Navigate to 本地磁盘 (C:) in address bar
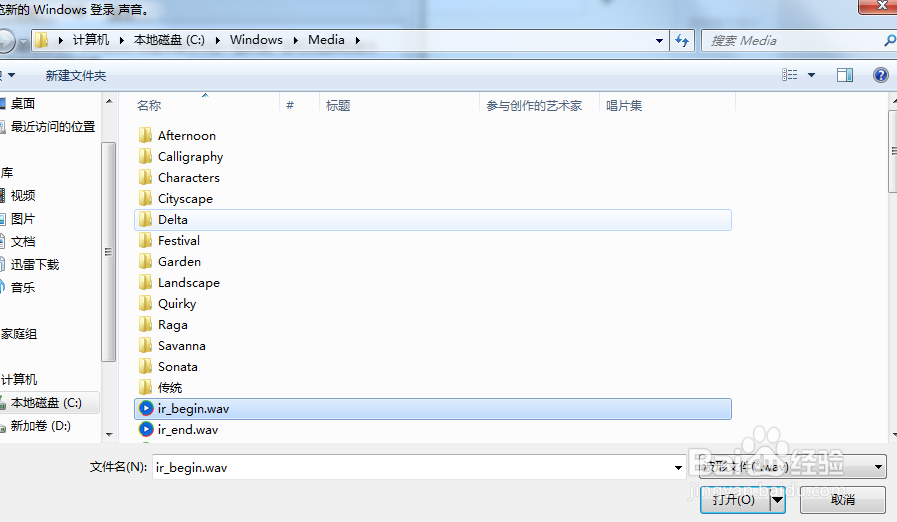This screenshot has width=897, height=522. [169, 40]
